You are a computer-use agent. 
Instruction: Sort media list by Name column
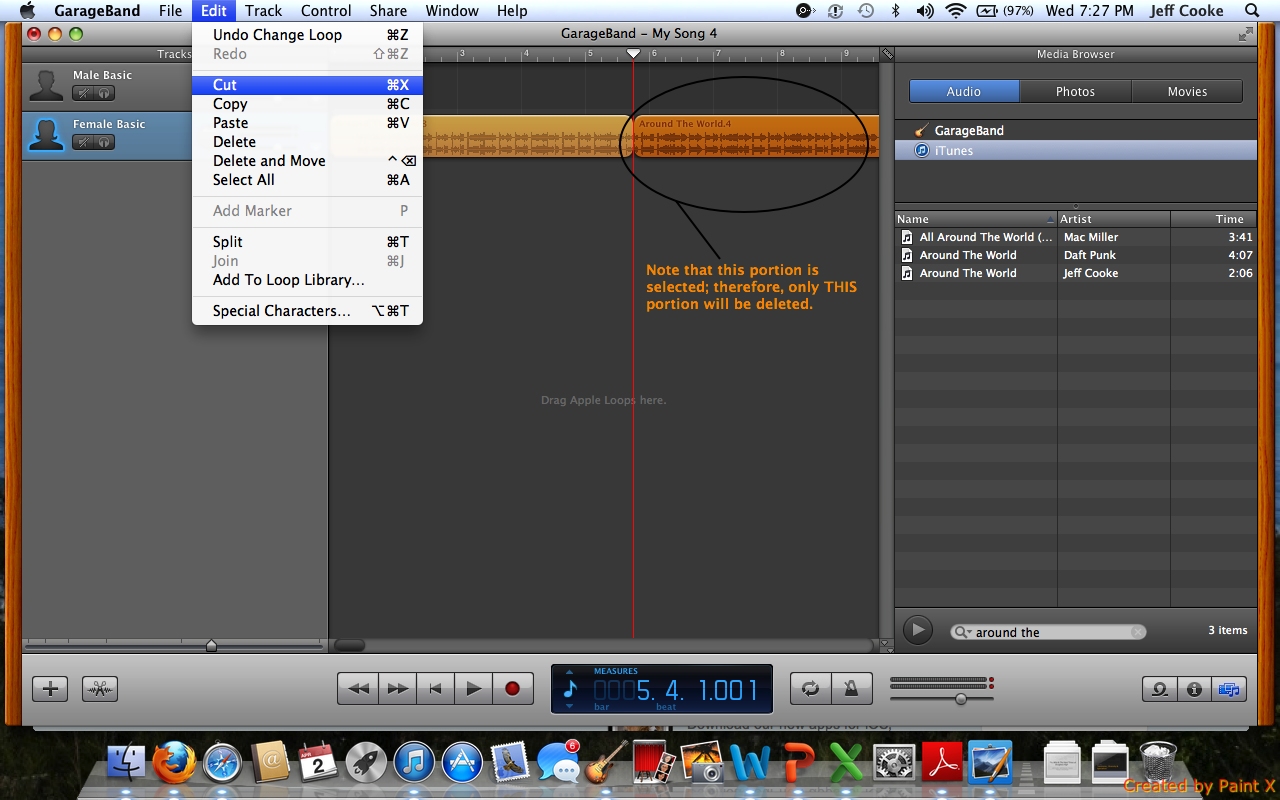tap(976, 219)
